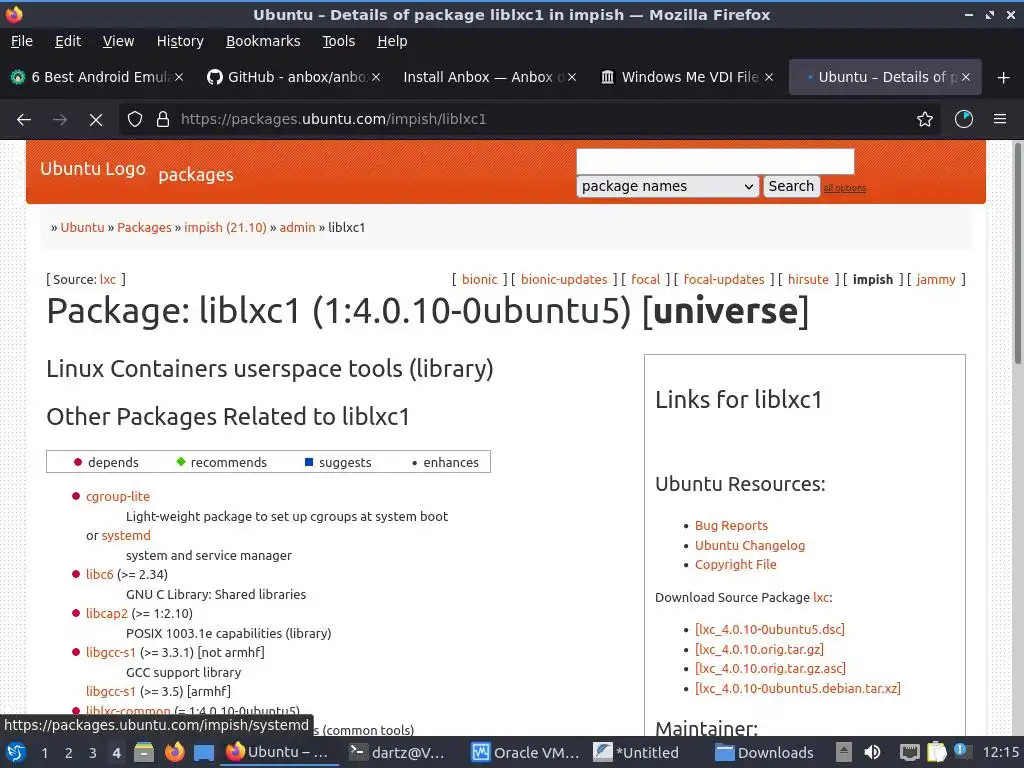Switch to virtual desktop 3

click(x=93, y=753)
